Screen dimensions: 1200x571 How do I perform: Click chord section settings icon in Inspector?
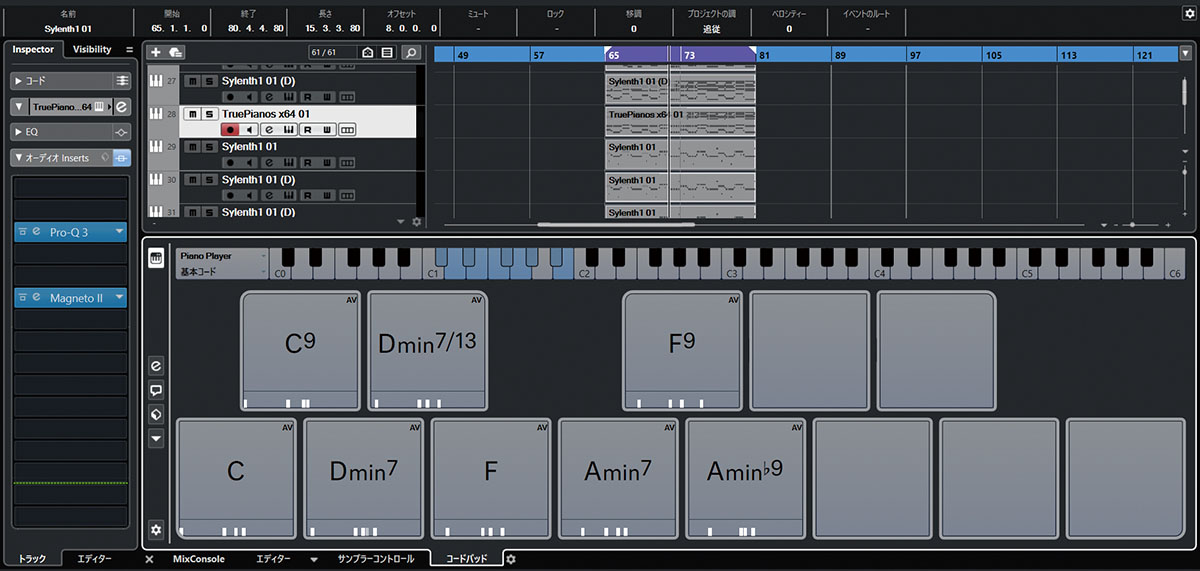pos(121,80)
